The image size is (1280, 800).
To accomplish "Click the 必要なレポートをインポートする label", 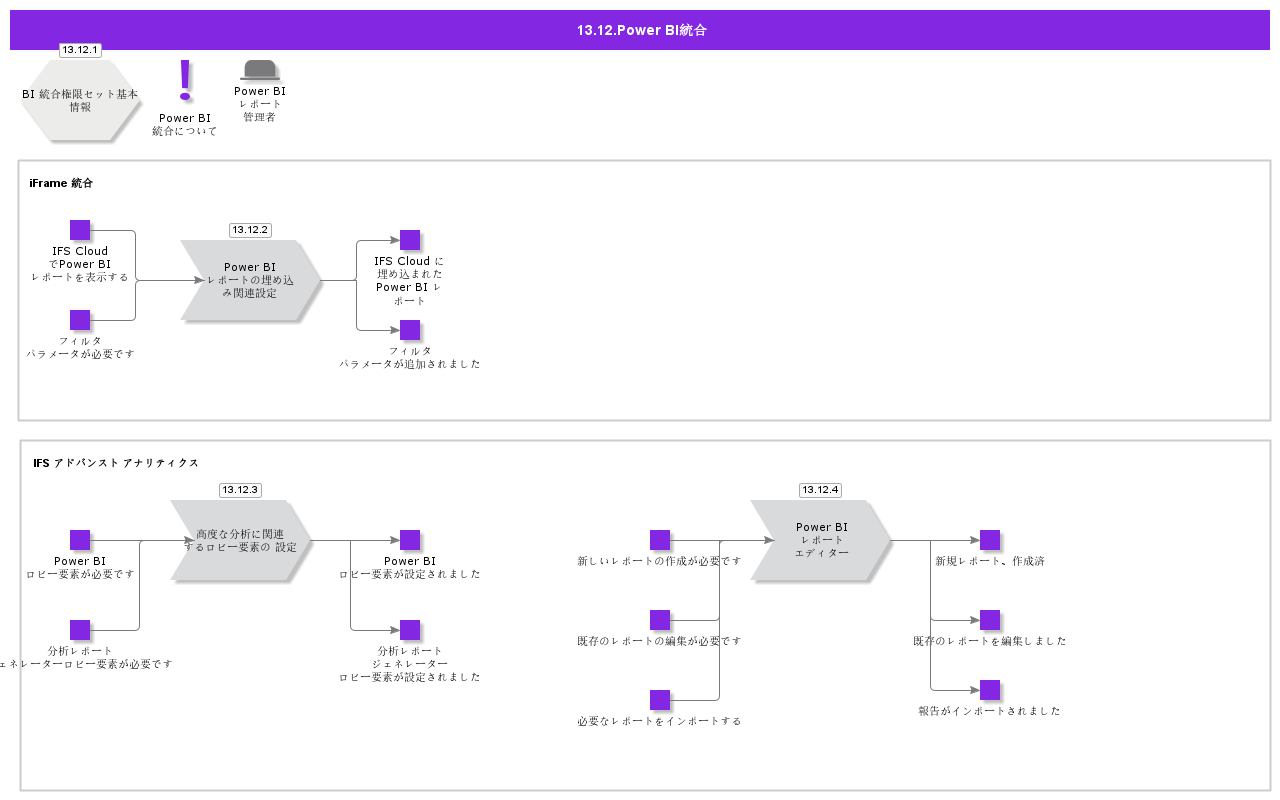I will (660, 721).
